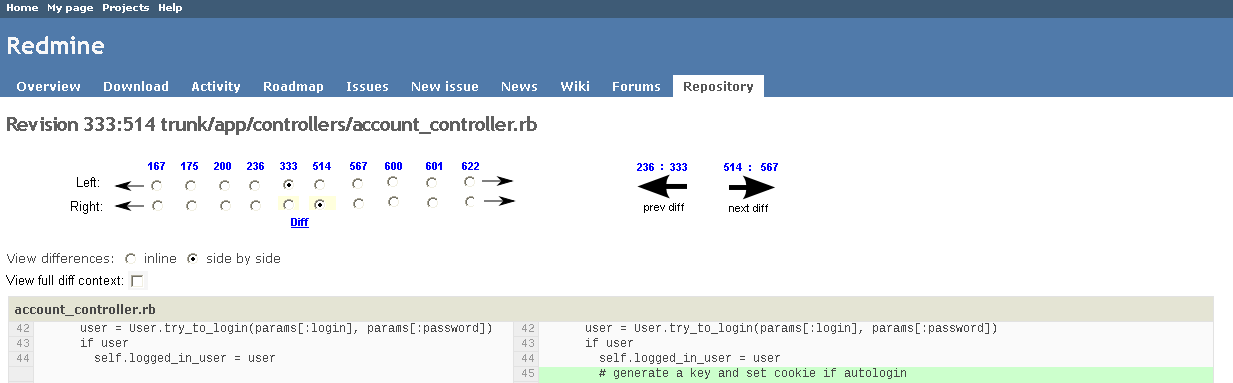Choose the inline view differences option

pyautogui.click(x=131, y=258)
